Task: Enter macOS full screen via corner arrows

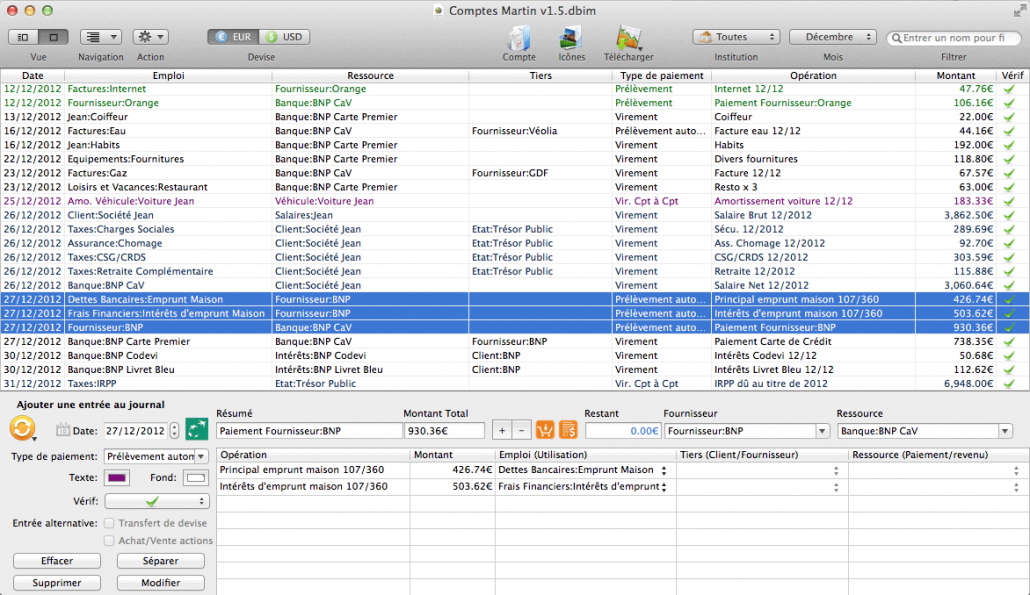Action: pyautogui.click(x=1019, y=11)
